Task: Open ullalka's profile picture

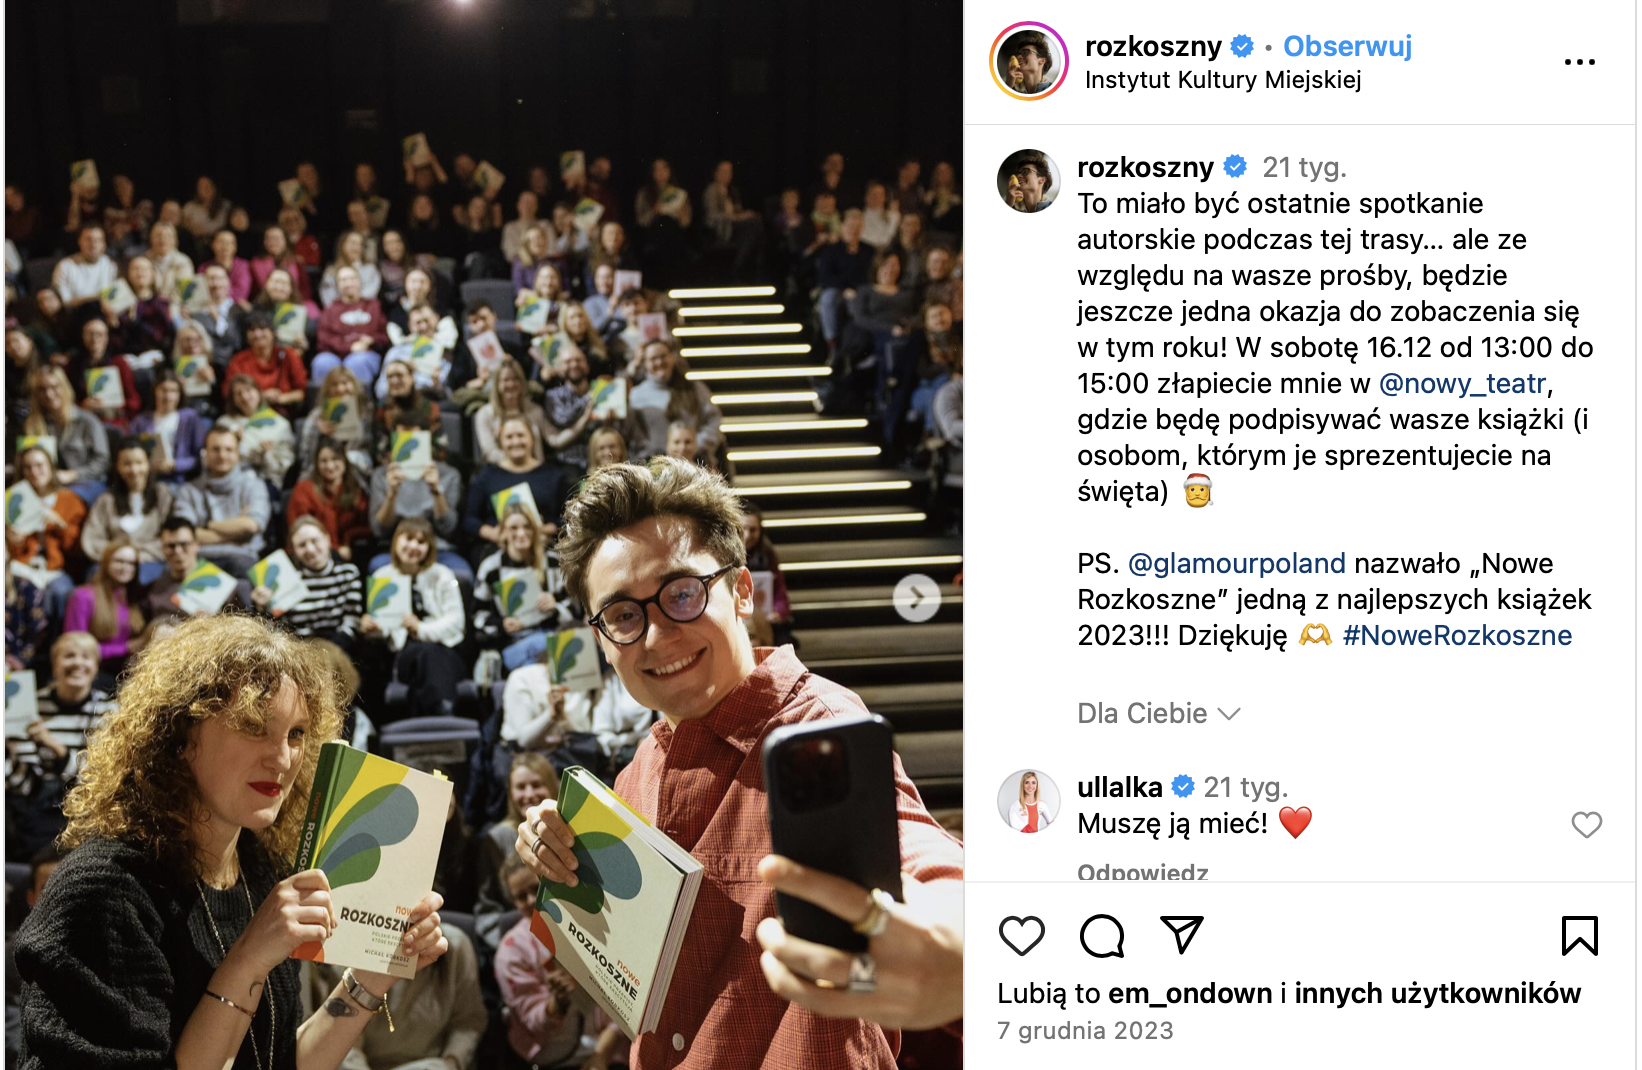Action: pyautogui.click(x=1028, y=801)
